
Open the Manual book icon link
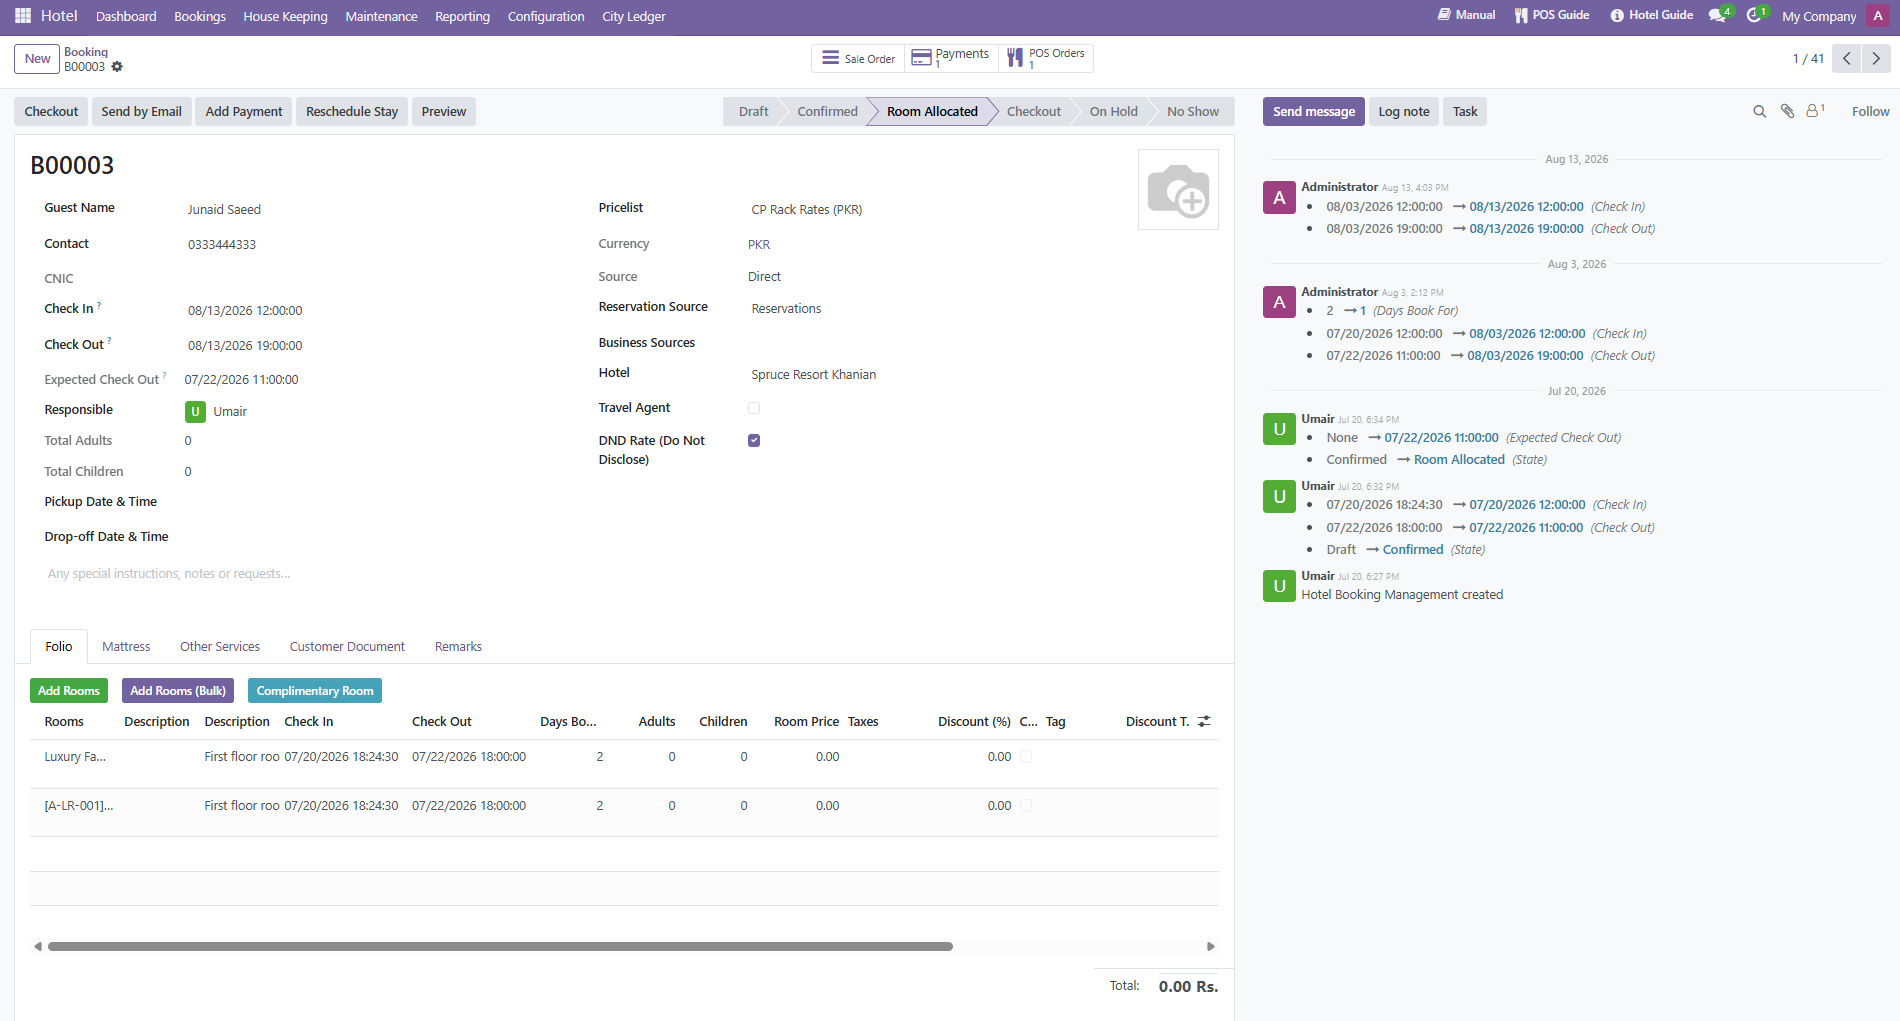[x=1466, y=15]
